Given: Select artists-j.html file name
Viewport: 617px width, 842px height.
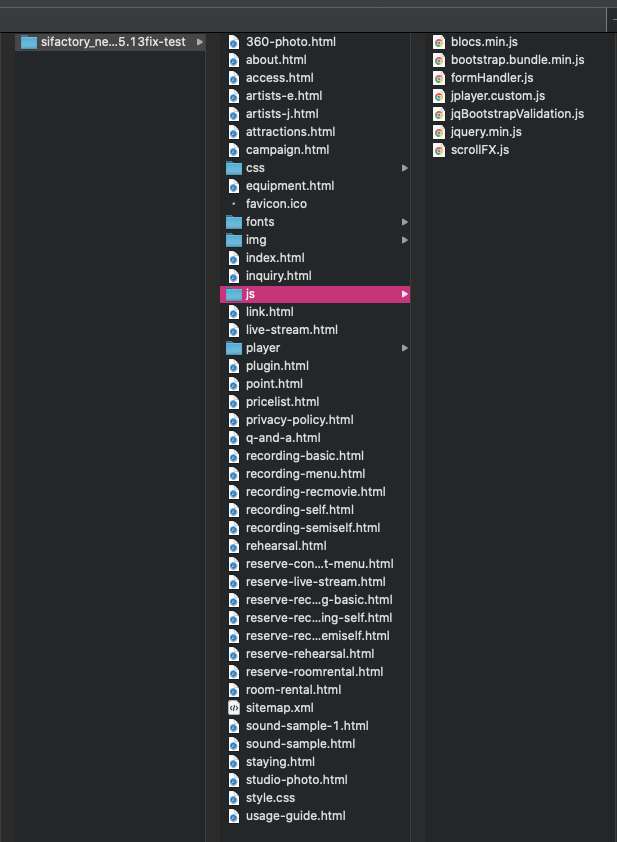Looking at the screenshot, I should pos(282,114).
